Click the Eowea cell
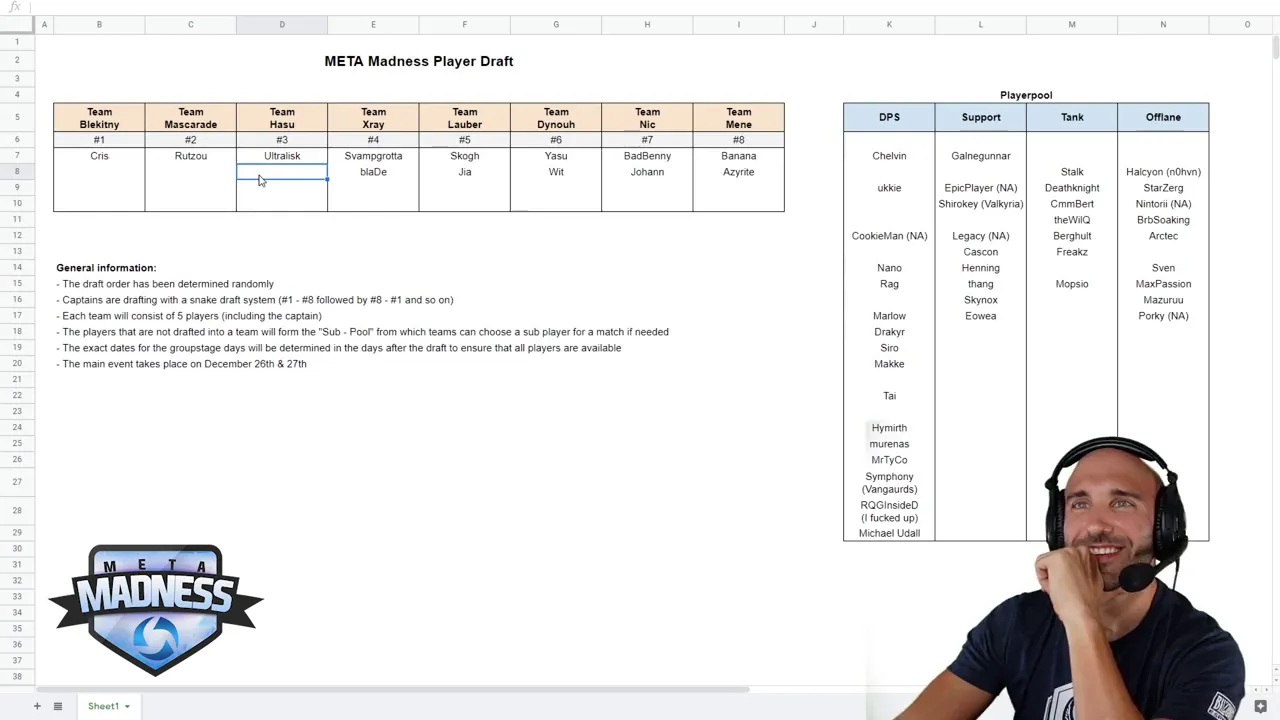This screenshot has width=1280, height=720. pos(981,316)
